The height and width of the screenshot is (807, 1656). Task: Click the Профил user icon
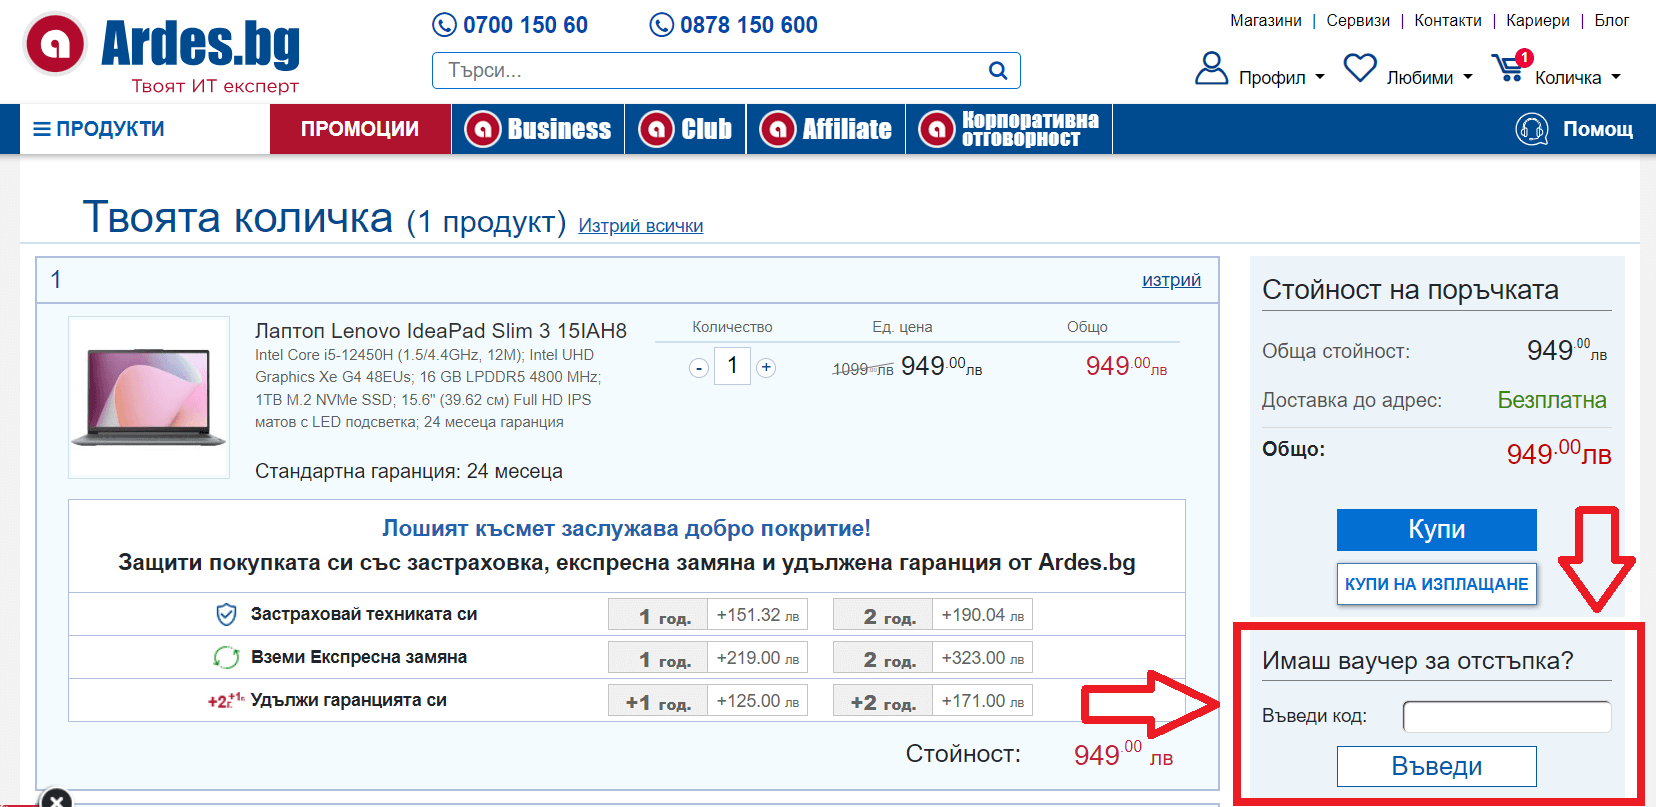[x=1211, y=68]
